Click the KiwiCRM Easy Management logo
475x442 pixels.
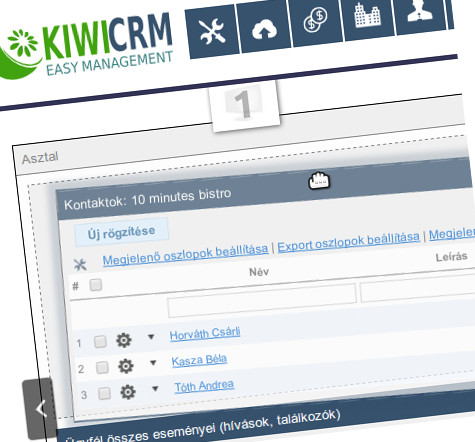[88, 47]
